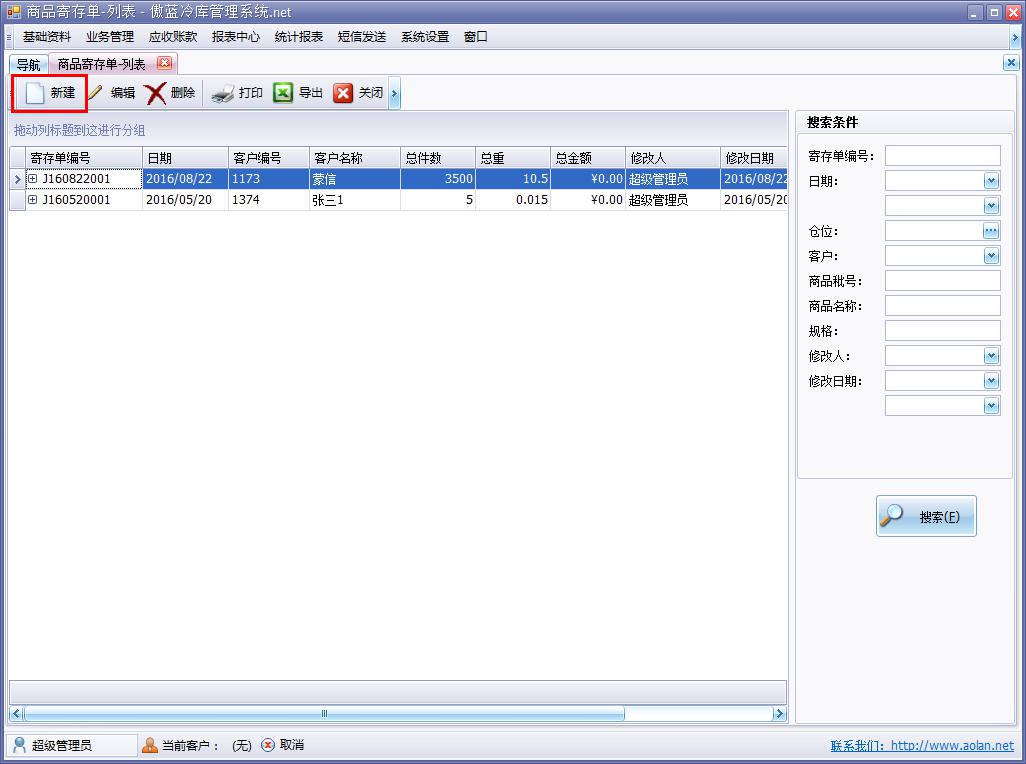Expand row J160520001 with plus sign
The image size is (1026, 764).
tap(32, 200)
